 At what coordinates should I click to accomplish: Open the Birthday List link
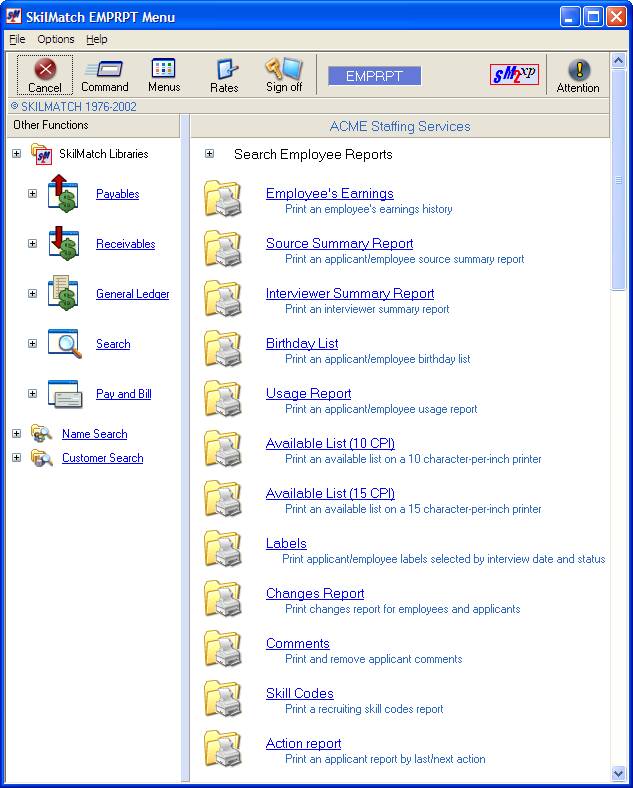click(x=302, y=343)
